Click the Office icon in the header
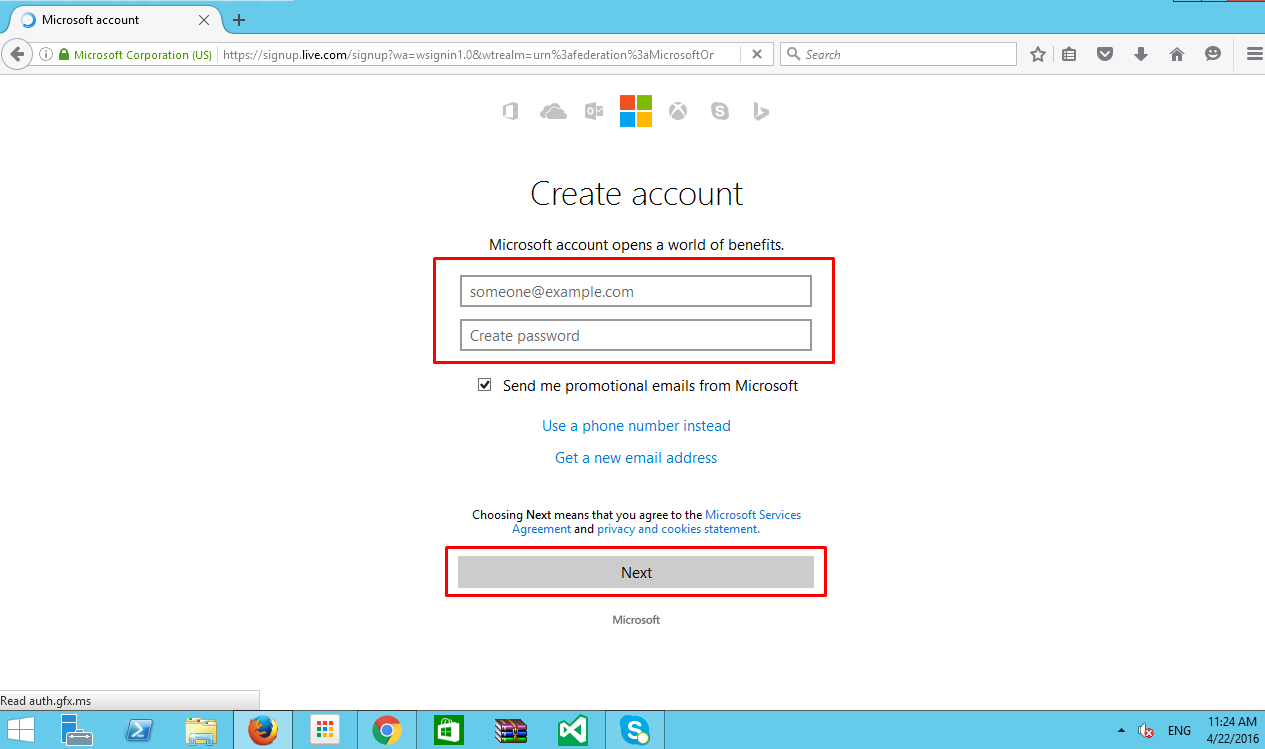 [510, 111]
